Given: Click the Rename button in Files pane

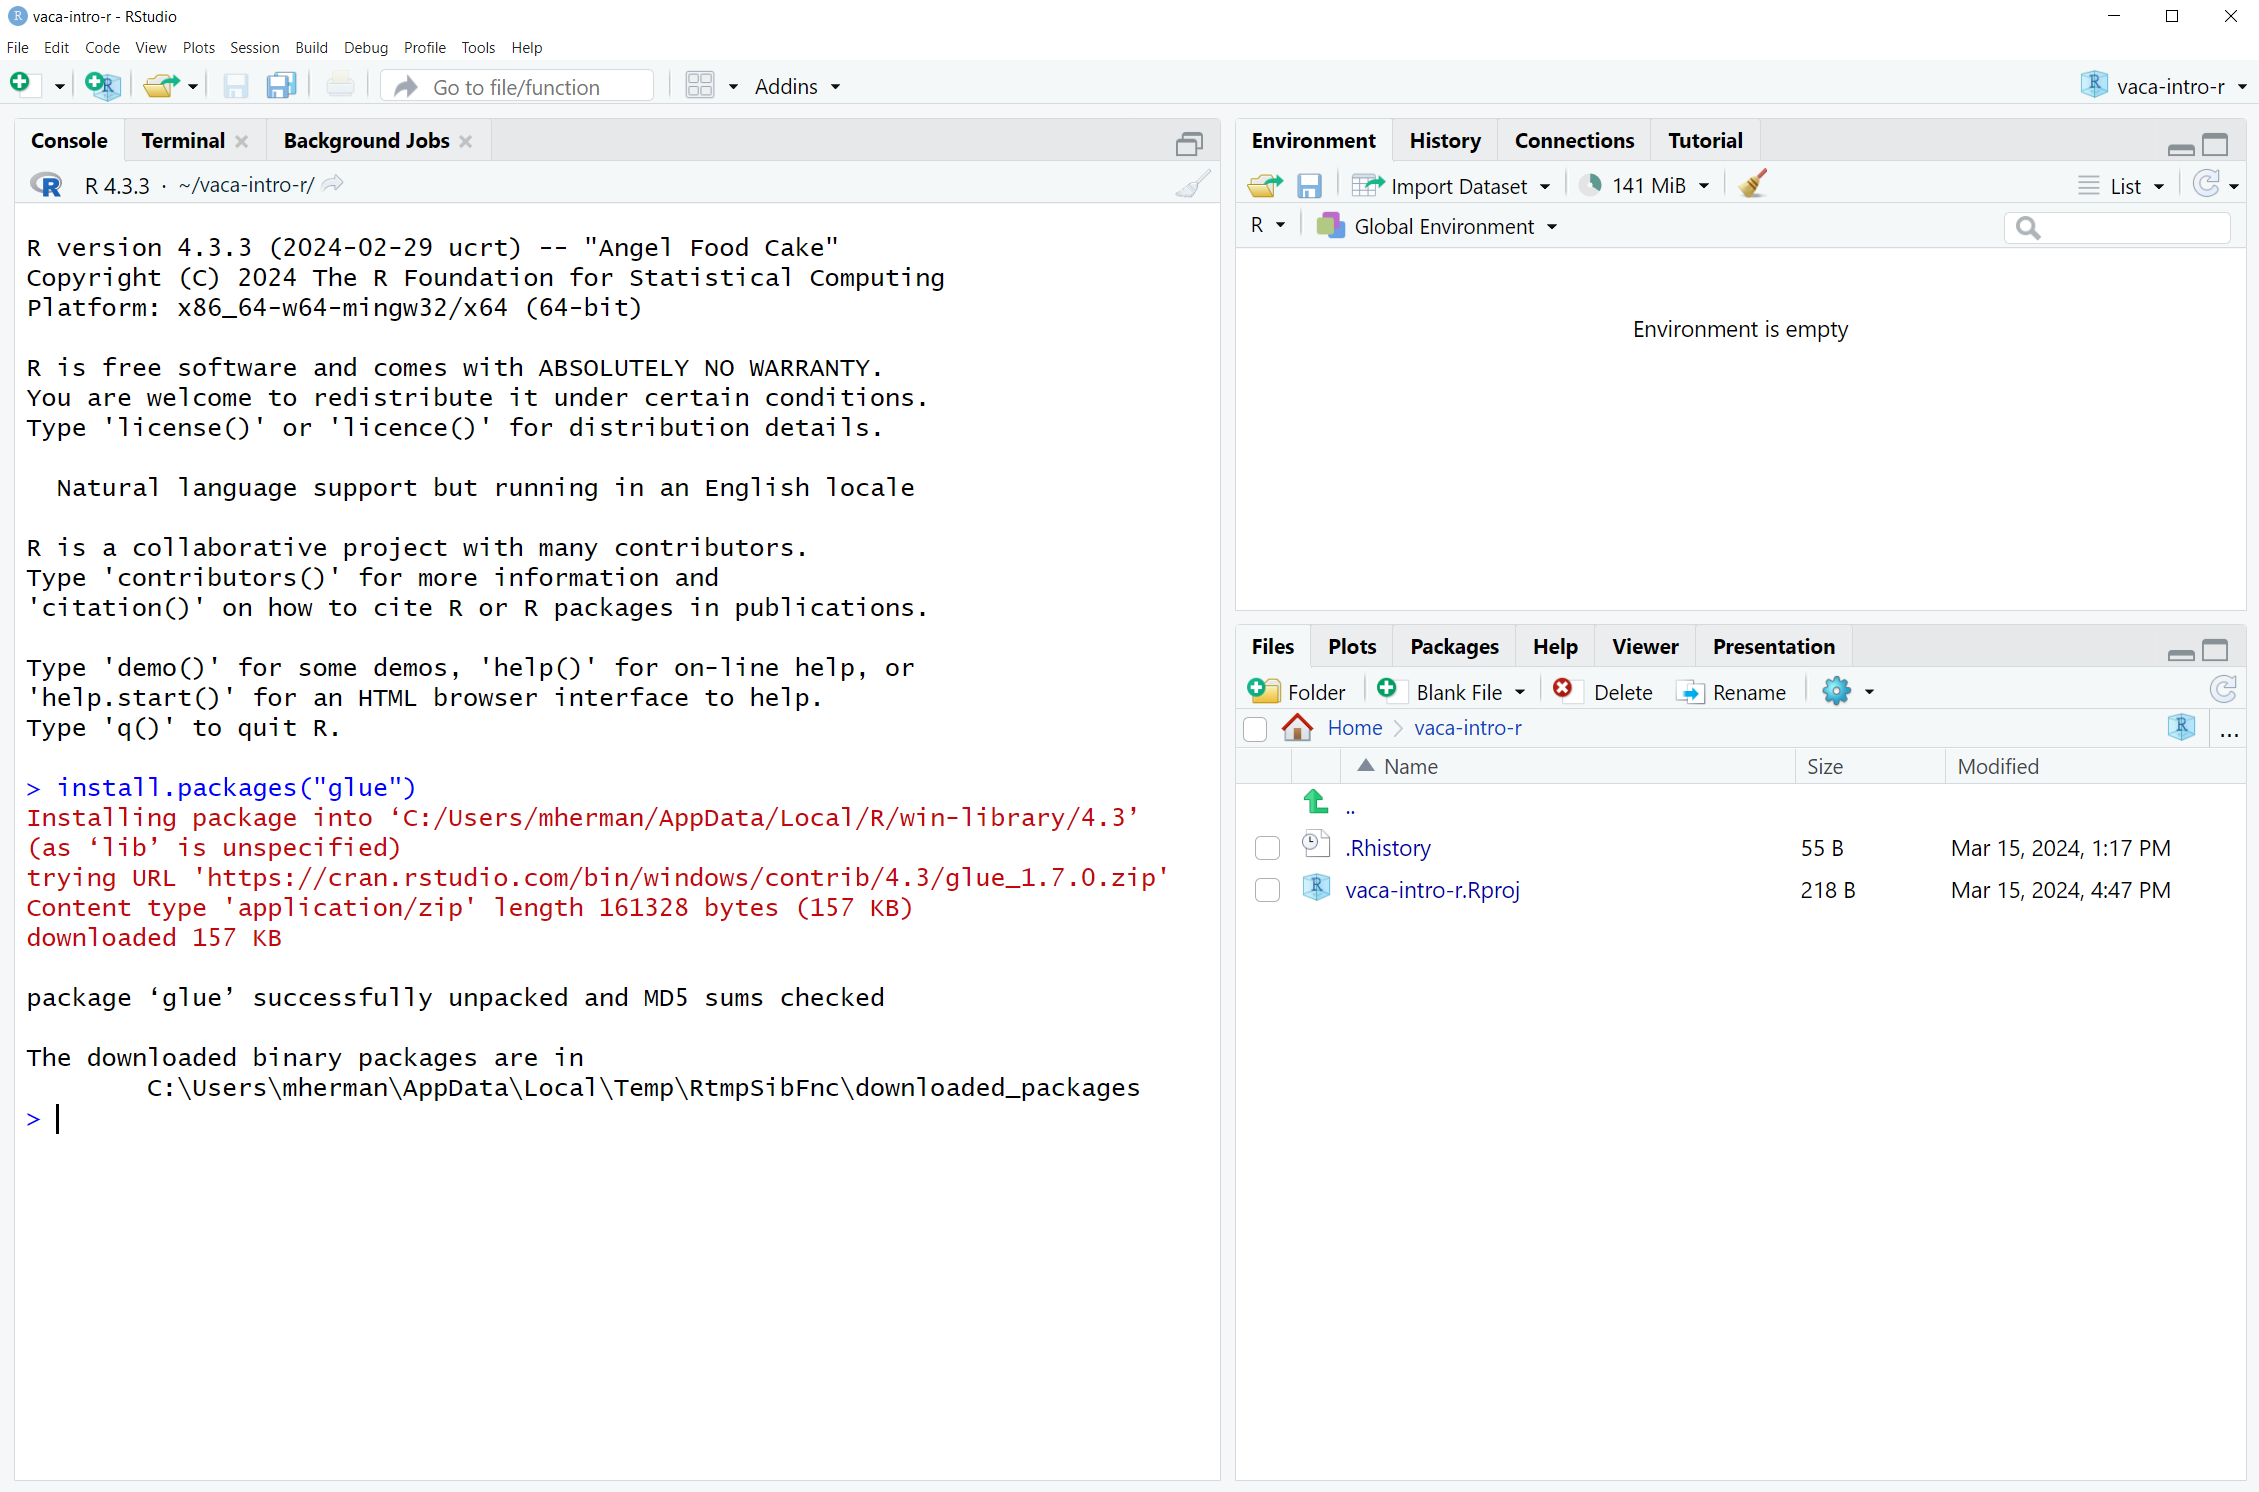Looking at the screenshot, I should [x=1733, y=692].
